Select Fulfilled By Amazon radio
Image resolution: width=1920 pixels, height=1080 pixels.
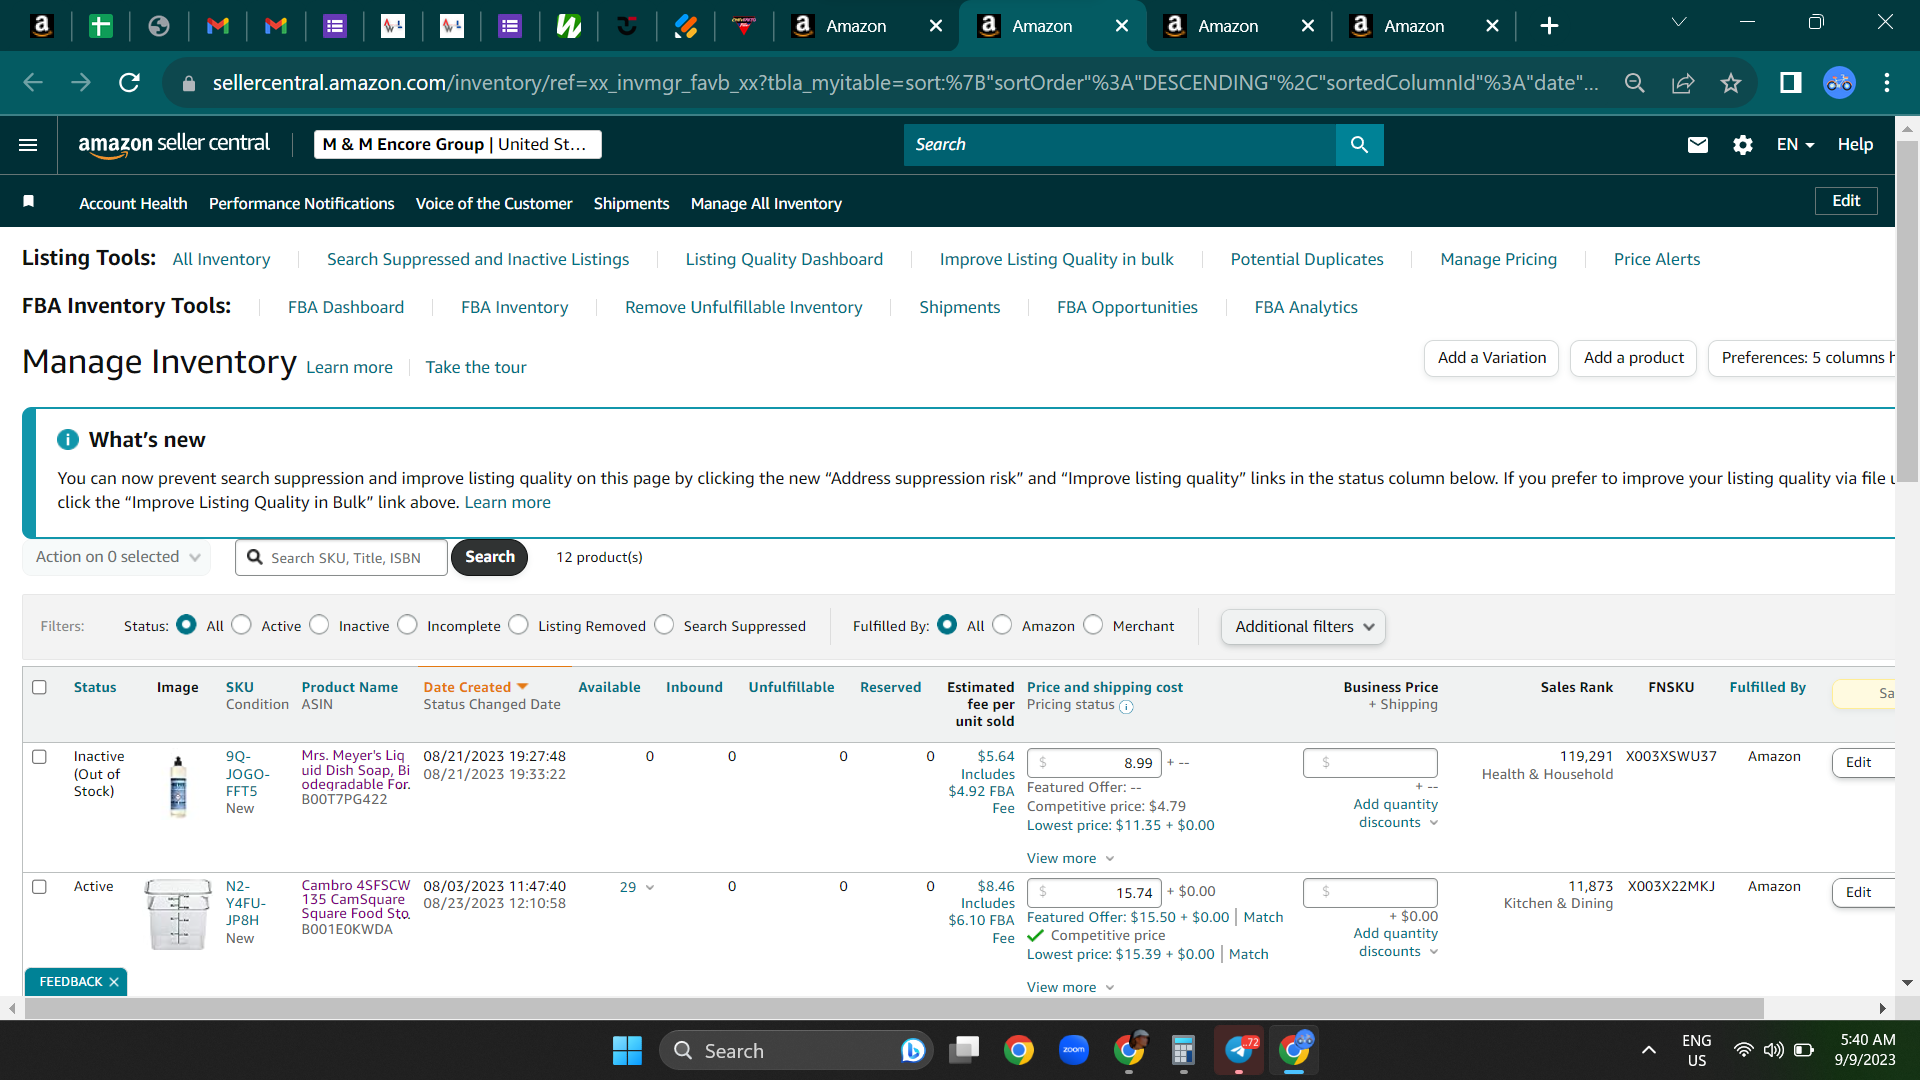point(1002,625)
